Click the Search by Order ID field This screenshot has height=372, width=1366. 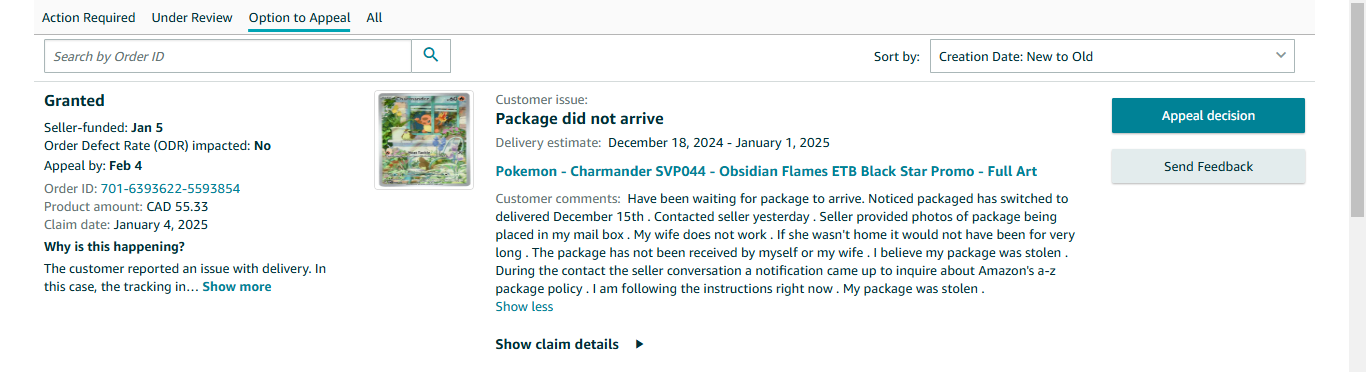click(x=228, y=56)
